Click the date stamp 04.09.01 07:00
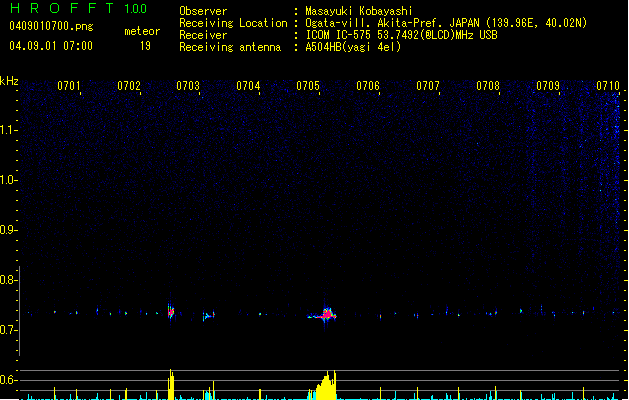 coord(51,46)
